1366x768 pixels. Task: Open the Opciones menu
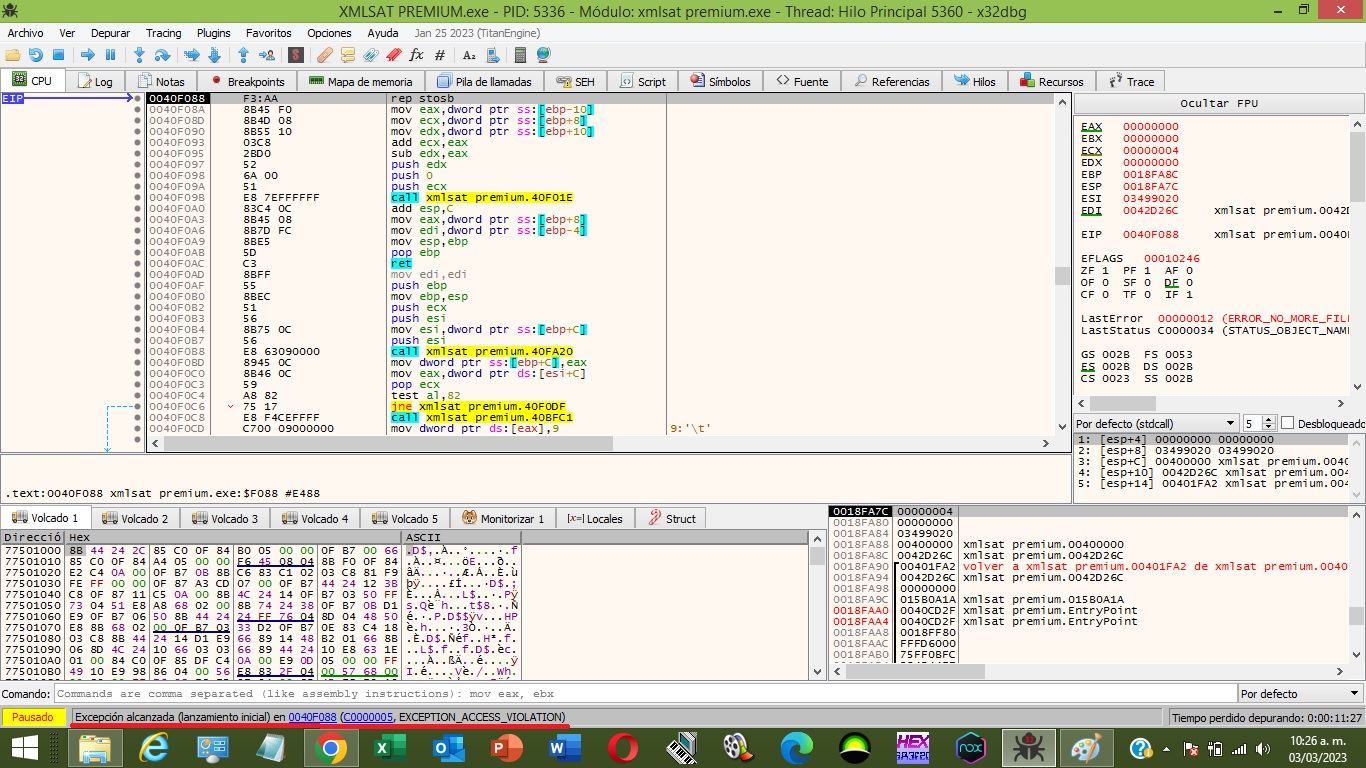pyautogui.click(x=329, y=33)
